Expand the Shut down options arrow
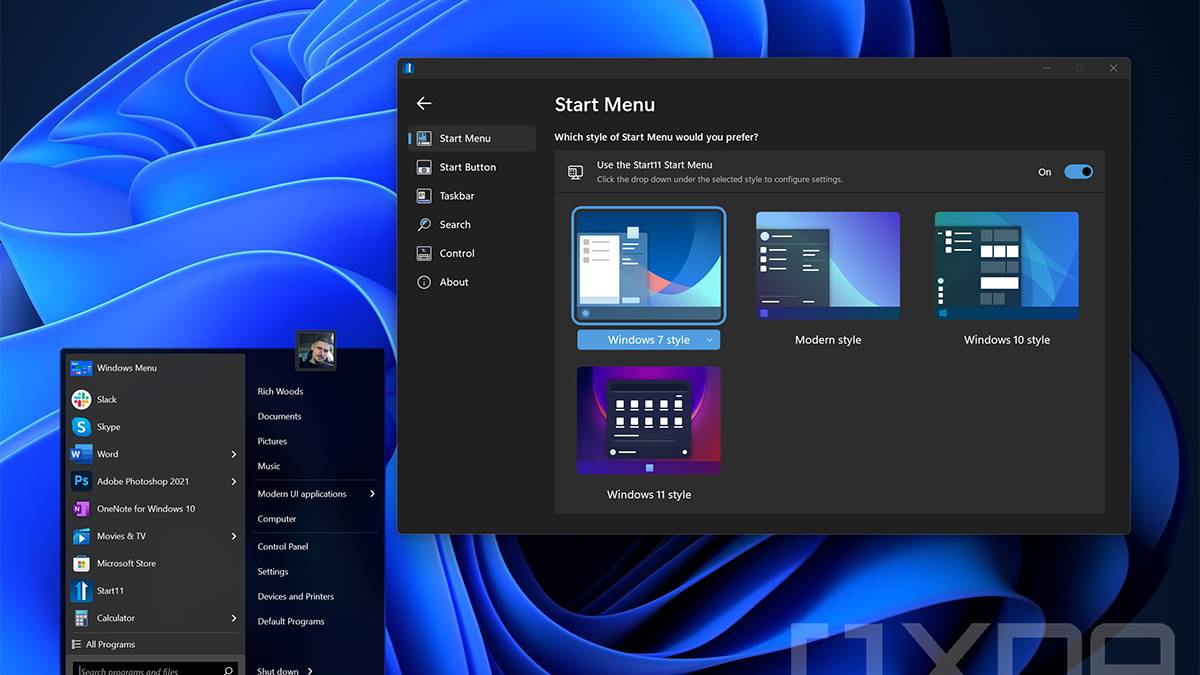This screenshot has height=675, width=1200. pos(310,671)
